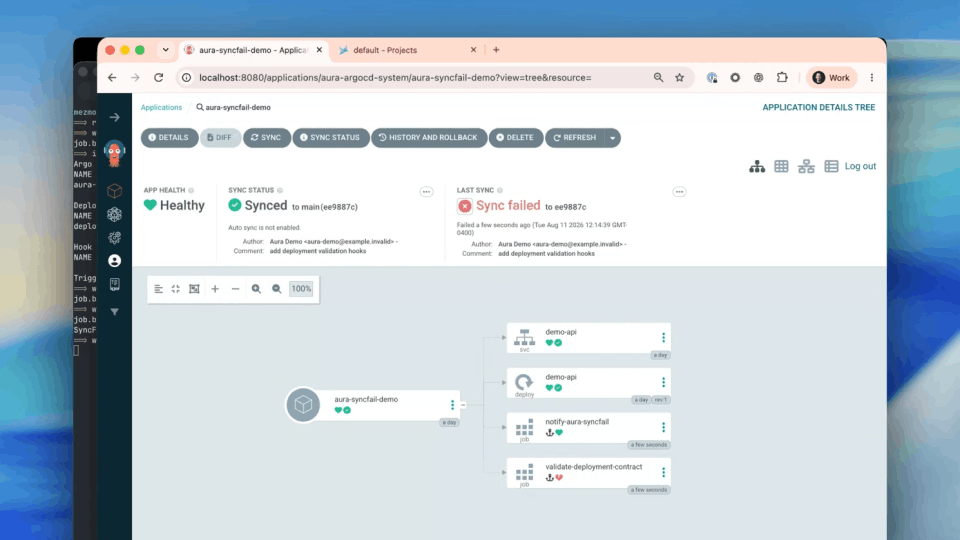The image size is (960, 540).
Task: Switch to the pods grid view icon
Action: coord(781,166)
